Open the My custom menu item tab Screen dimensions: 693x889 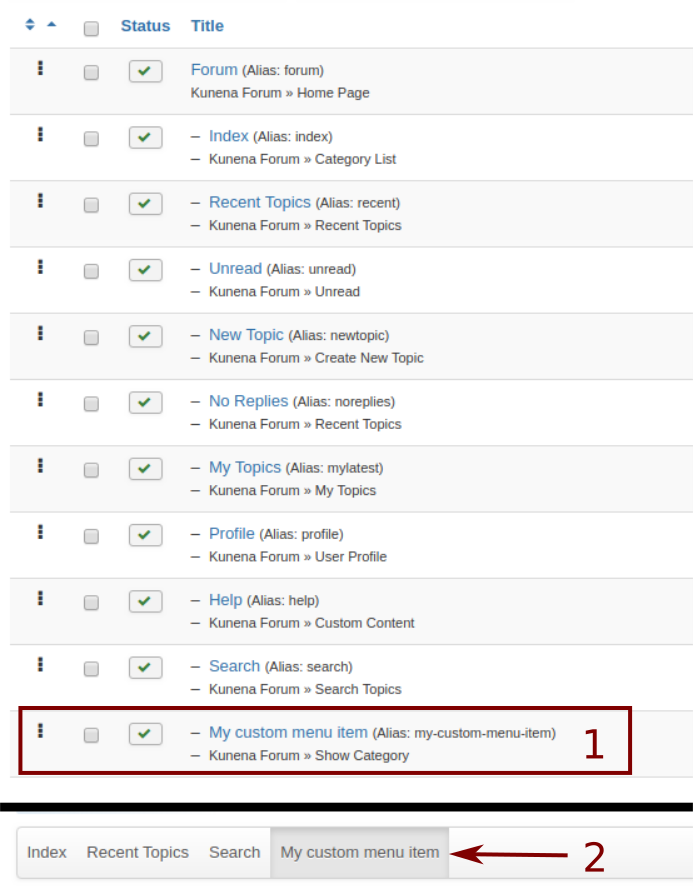coord(359,852)
